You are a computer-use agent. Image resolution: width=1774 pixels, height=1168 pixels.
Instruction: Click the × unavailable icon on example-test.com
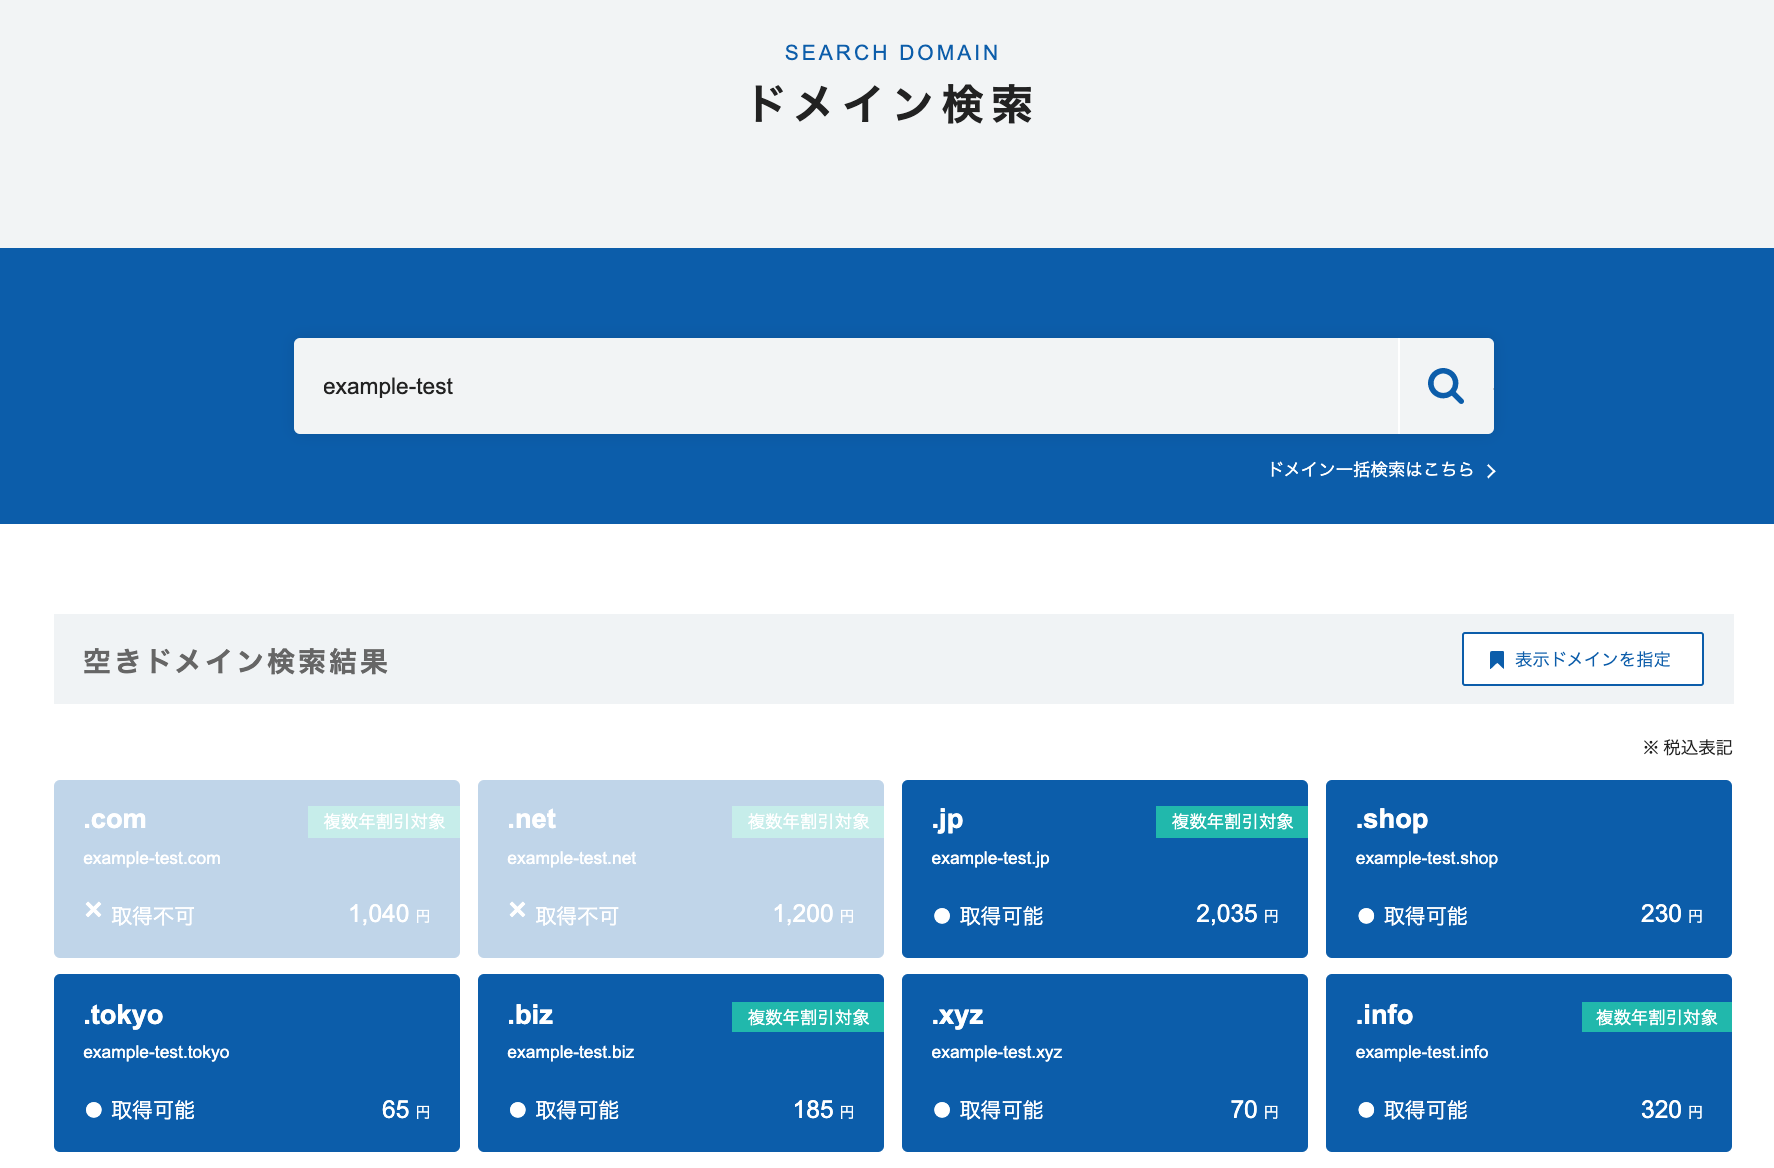tap(93, 909)
